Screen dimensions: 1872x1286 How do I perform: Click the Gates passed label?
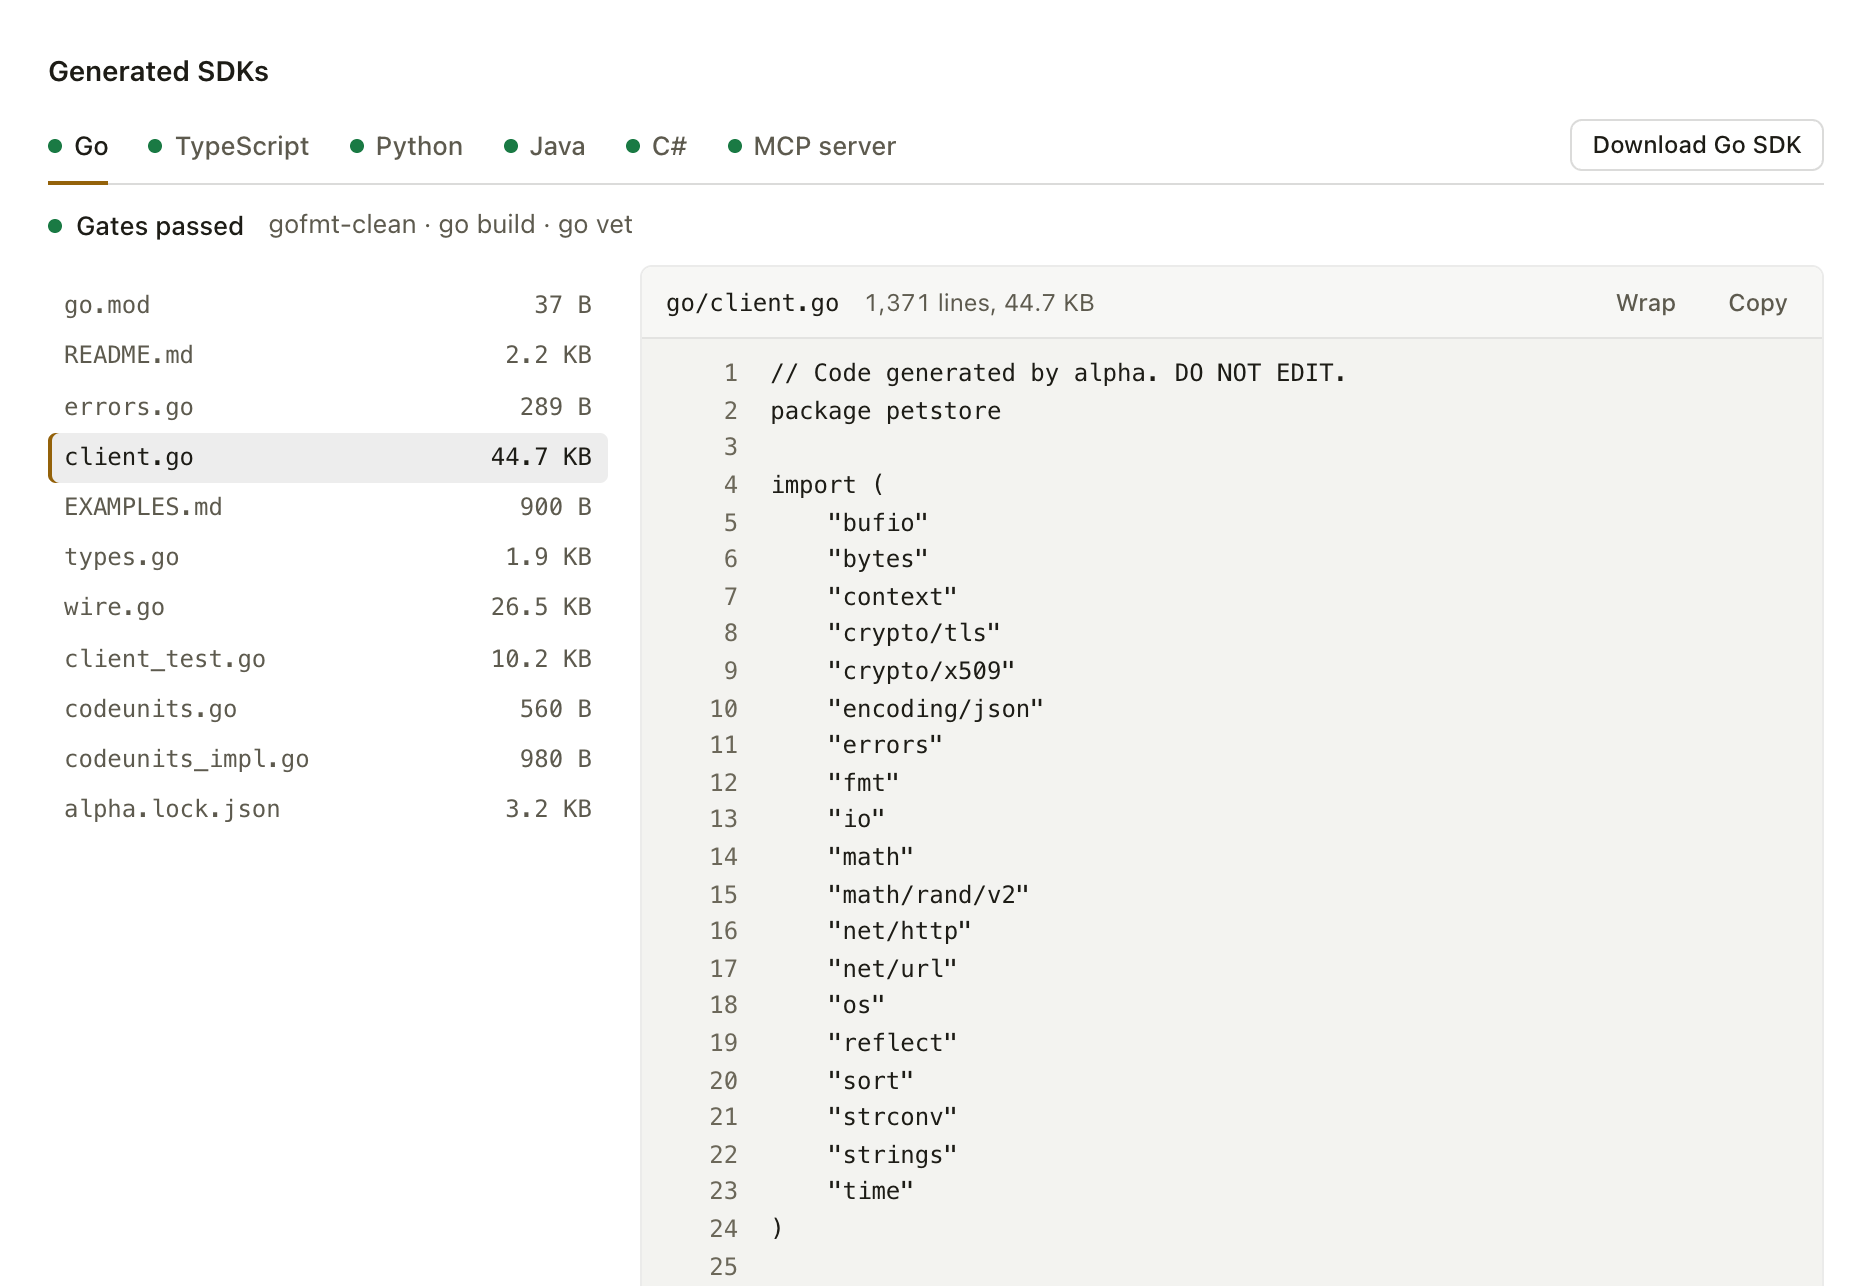pos(160,226)
